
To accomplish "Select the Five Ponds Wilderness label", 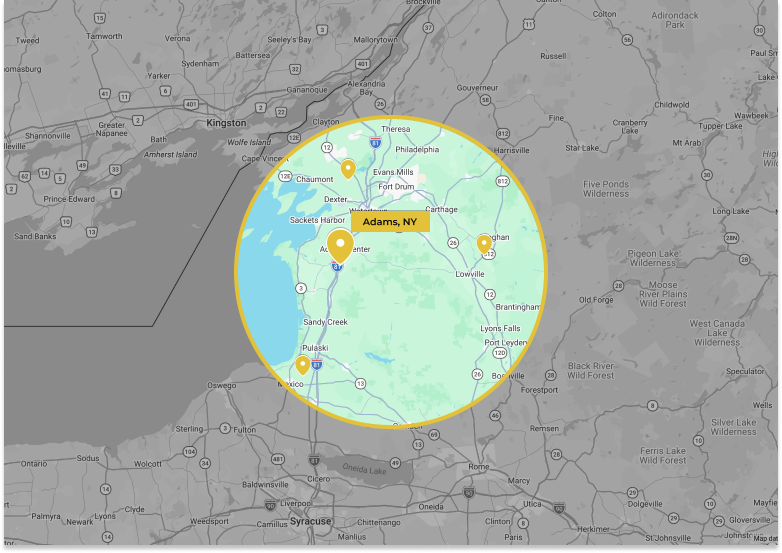I will tap(606, 189).
